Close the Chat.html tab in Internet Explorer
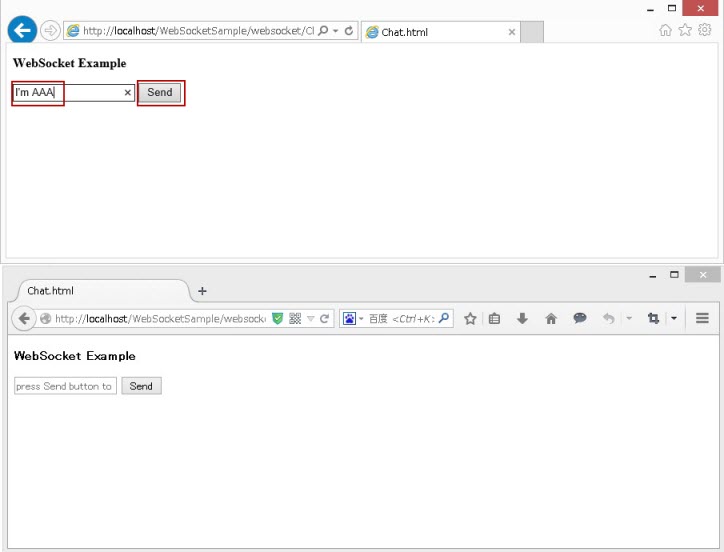 coord(512,32)
